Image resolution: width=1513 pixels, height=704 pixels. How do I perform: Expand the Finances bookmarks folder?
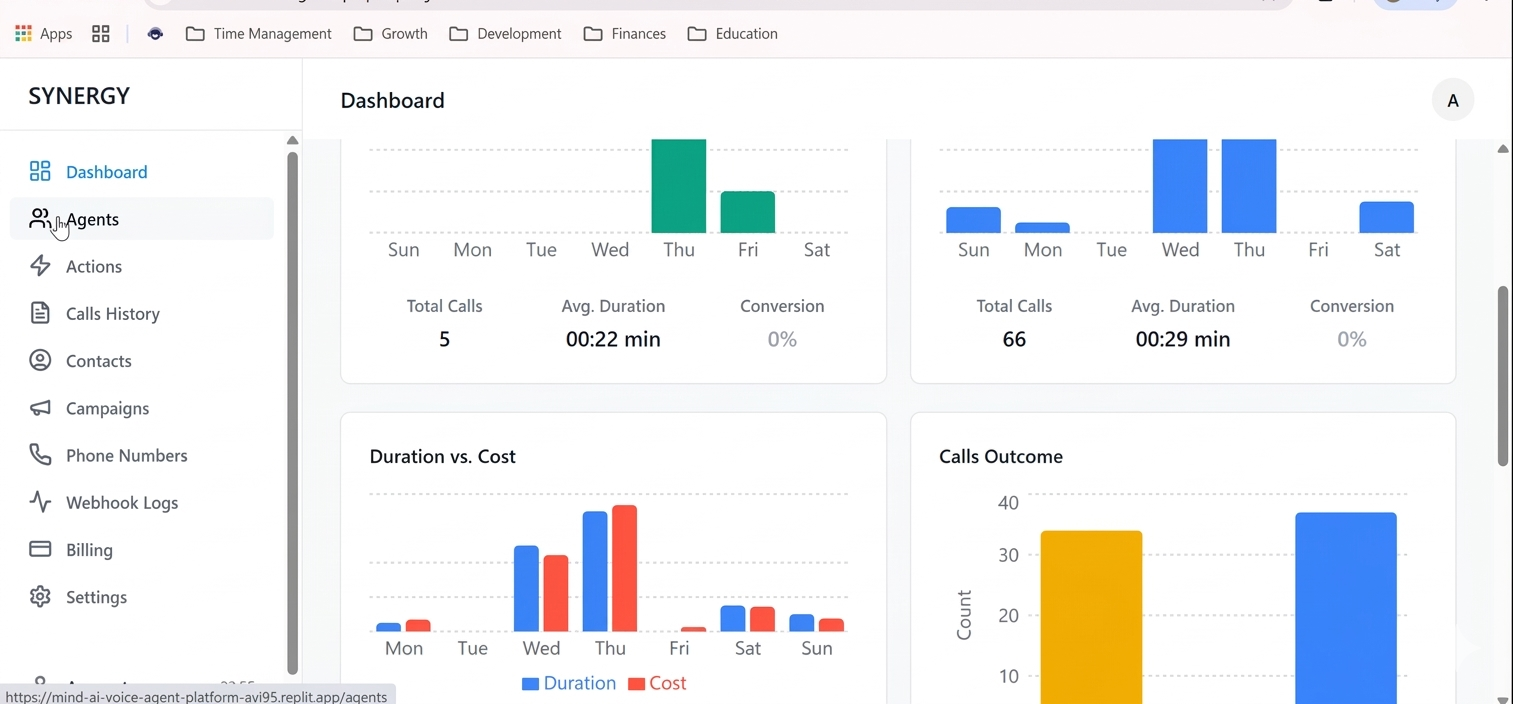[x=625, y=34]
